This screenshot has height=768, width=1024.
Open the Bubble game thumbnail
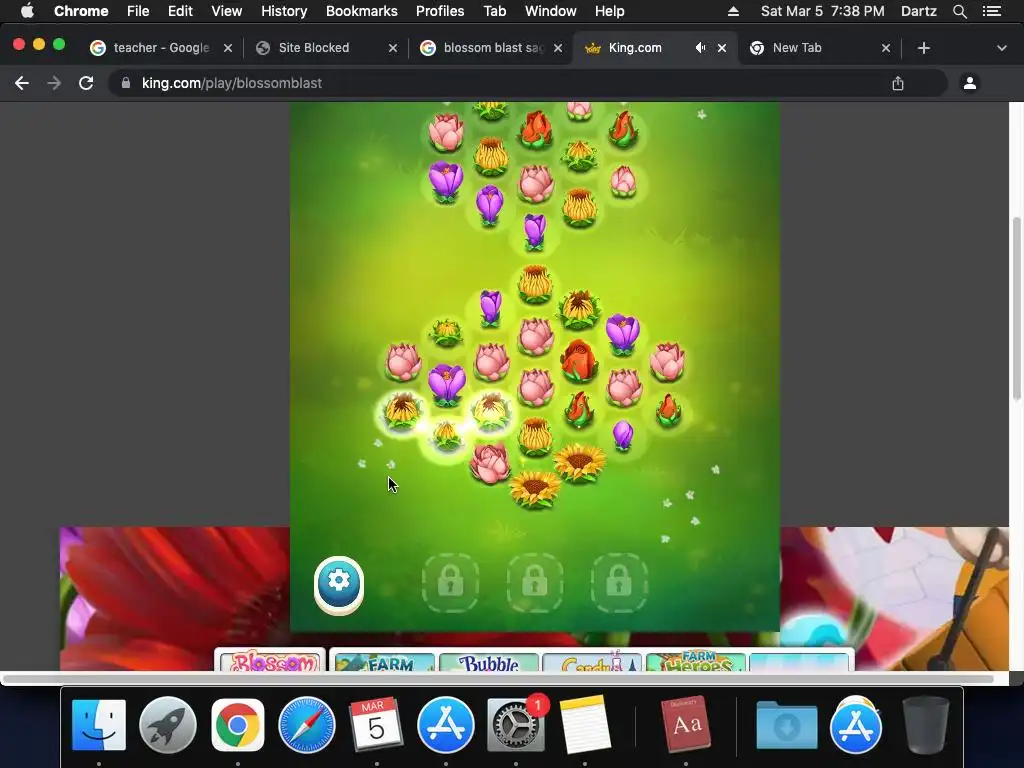coord(490,661)
